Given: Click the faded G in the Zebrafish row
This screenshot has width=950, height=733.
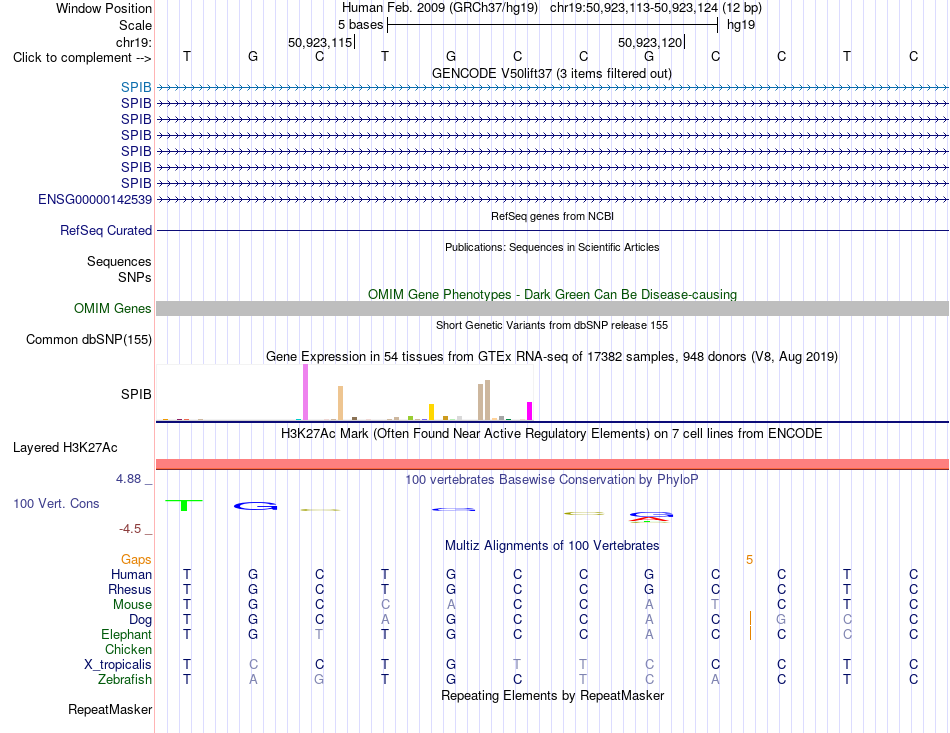Looking at the screenshot, I should click(319, 680).
